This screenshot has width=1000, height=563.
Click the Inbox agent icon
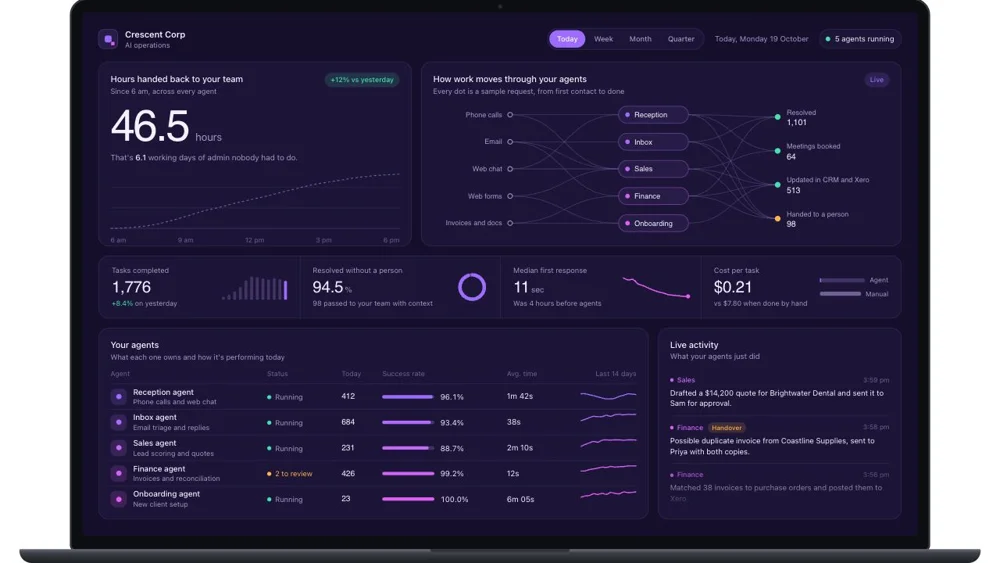pyautogui.click(x=119, y=422)
